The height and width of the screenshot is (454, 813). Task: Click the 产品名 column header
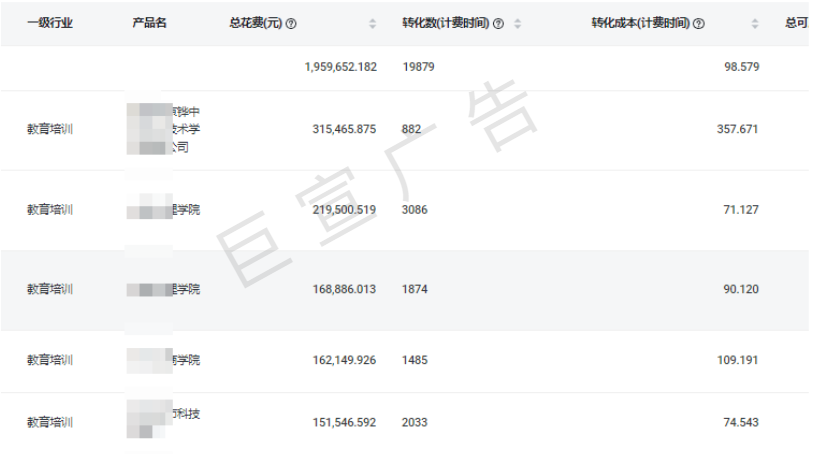click(x=149, y=23)
